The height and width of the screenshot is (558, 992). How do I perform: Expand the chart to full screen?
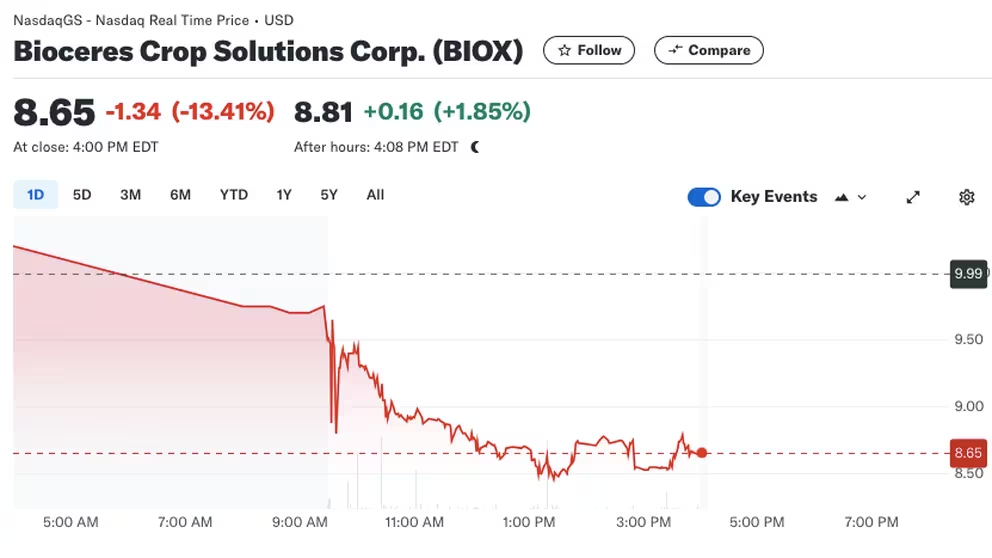(913, 197)
